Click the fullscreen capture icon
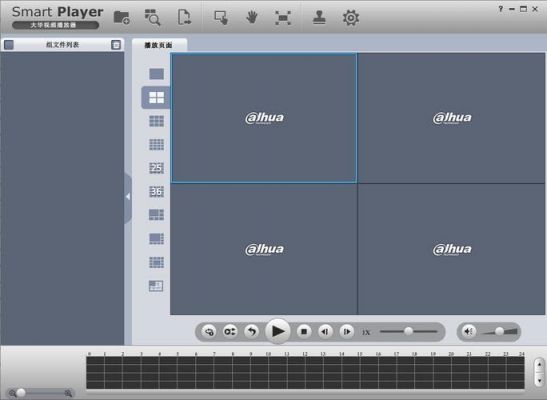 (283, 18)
